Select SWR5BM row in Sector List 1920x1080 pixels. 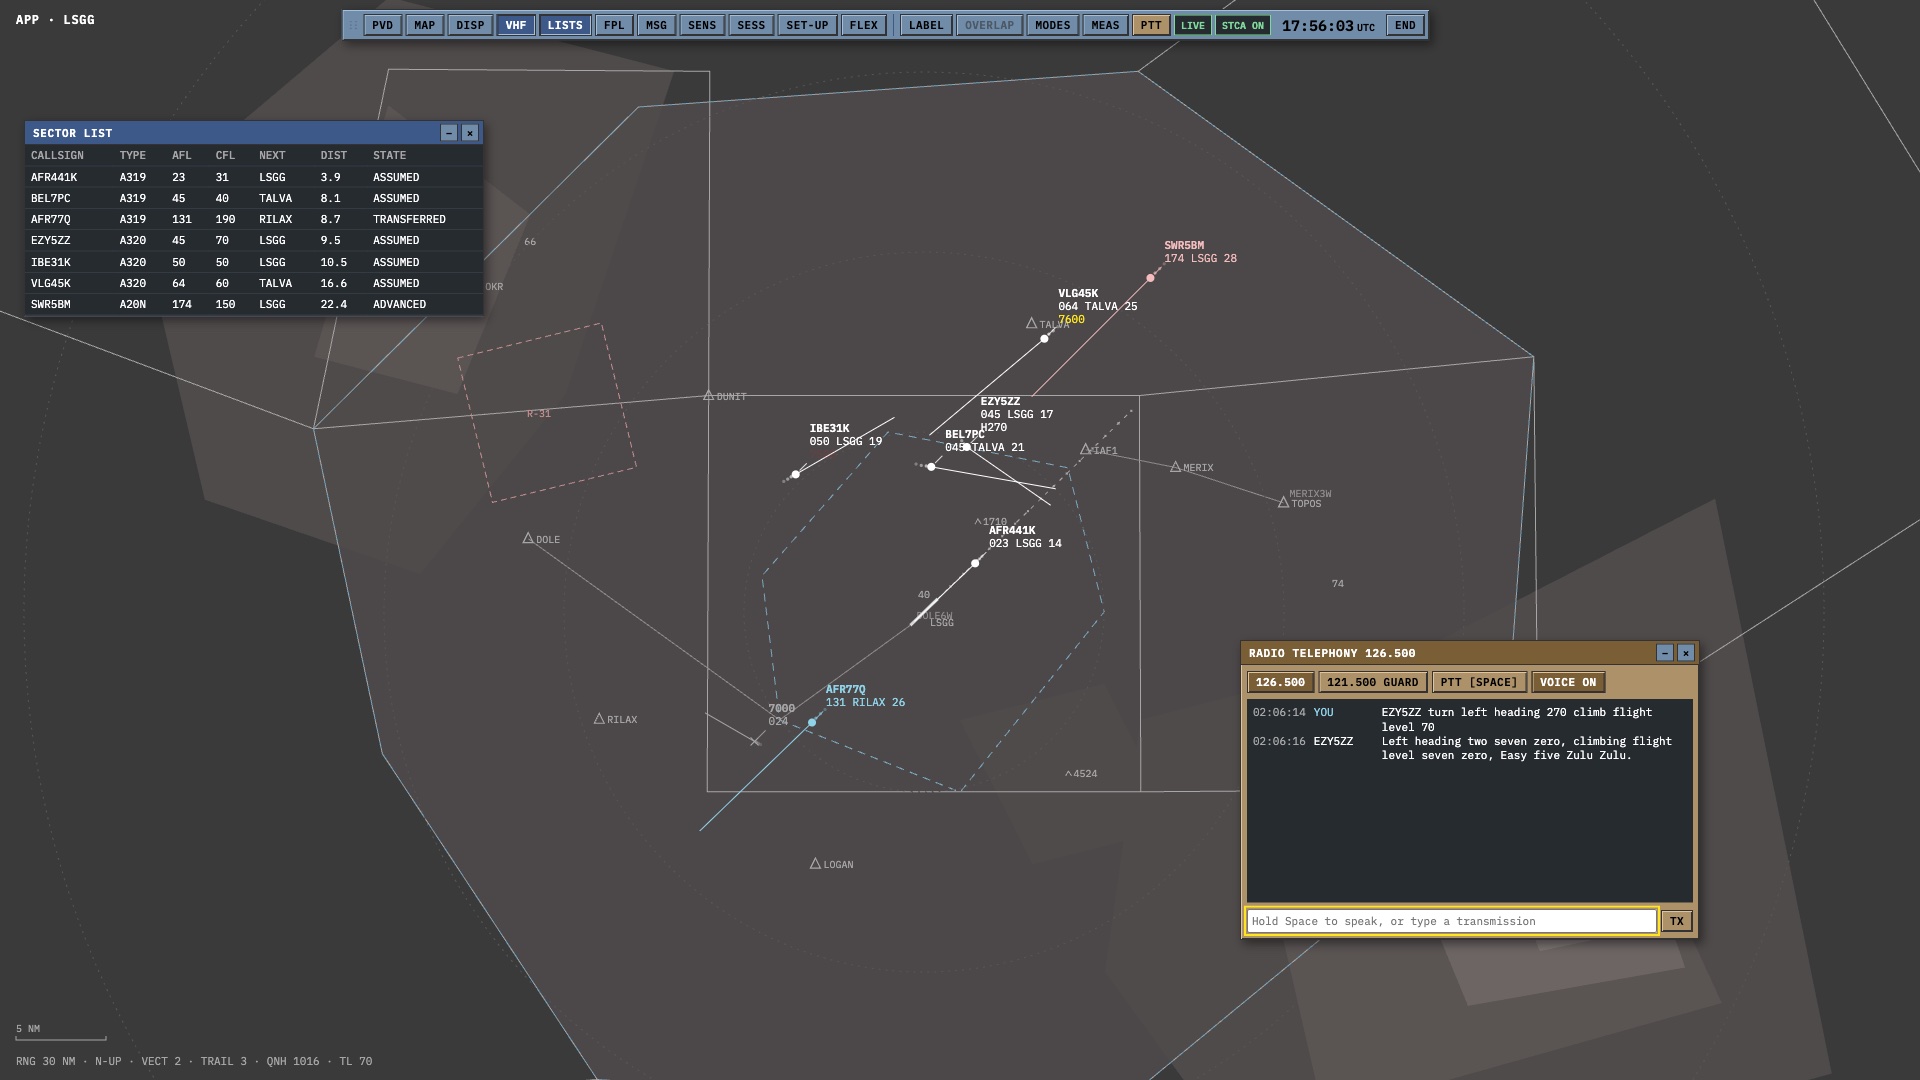pos(254,304)
